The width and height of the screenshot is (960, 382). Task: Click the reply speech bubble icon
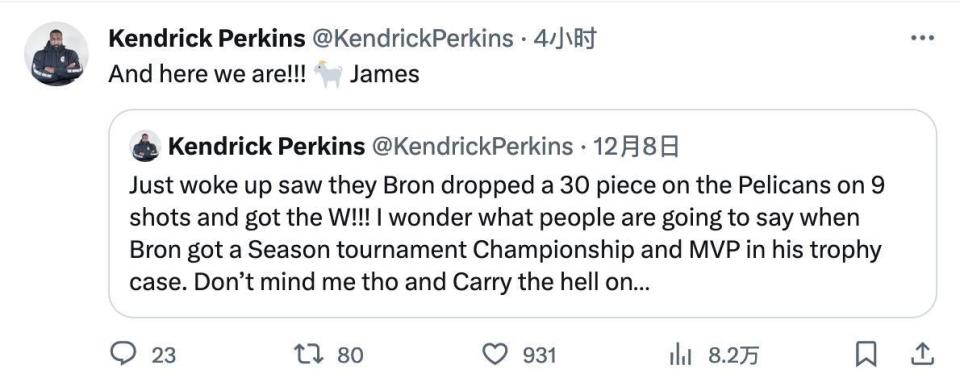[122, 354]
